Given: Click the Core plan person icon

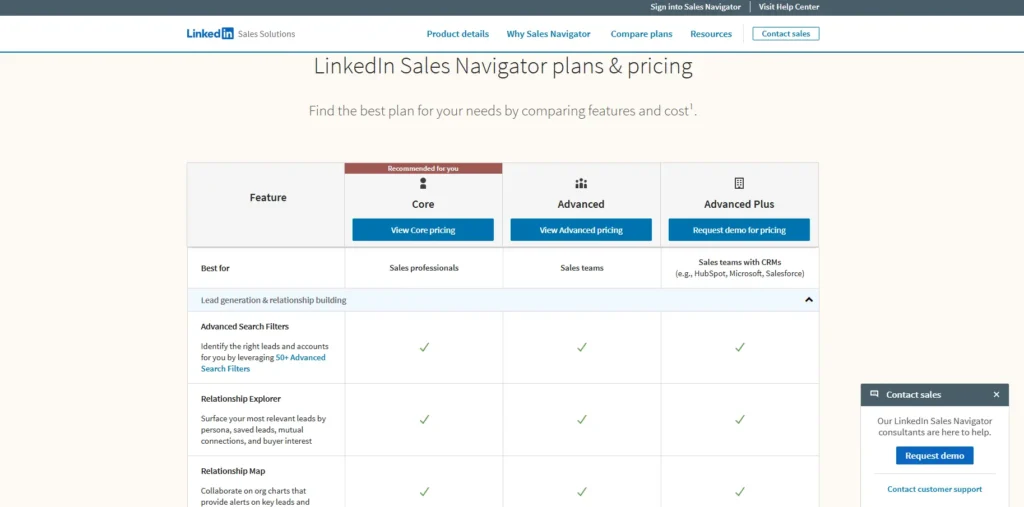Looking at the screenshot, I should 423,183.
